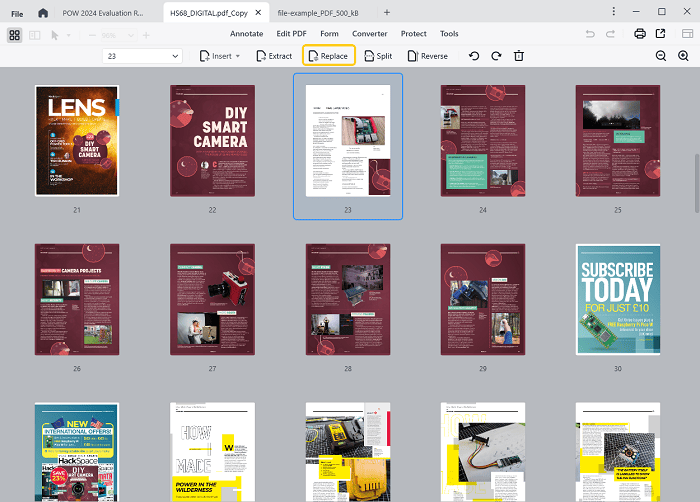
Task: Delete the selected page with trash icon
Action: 518,56
